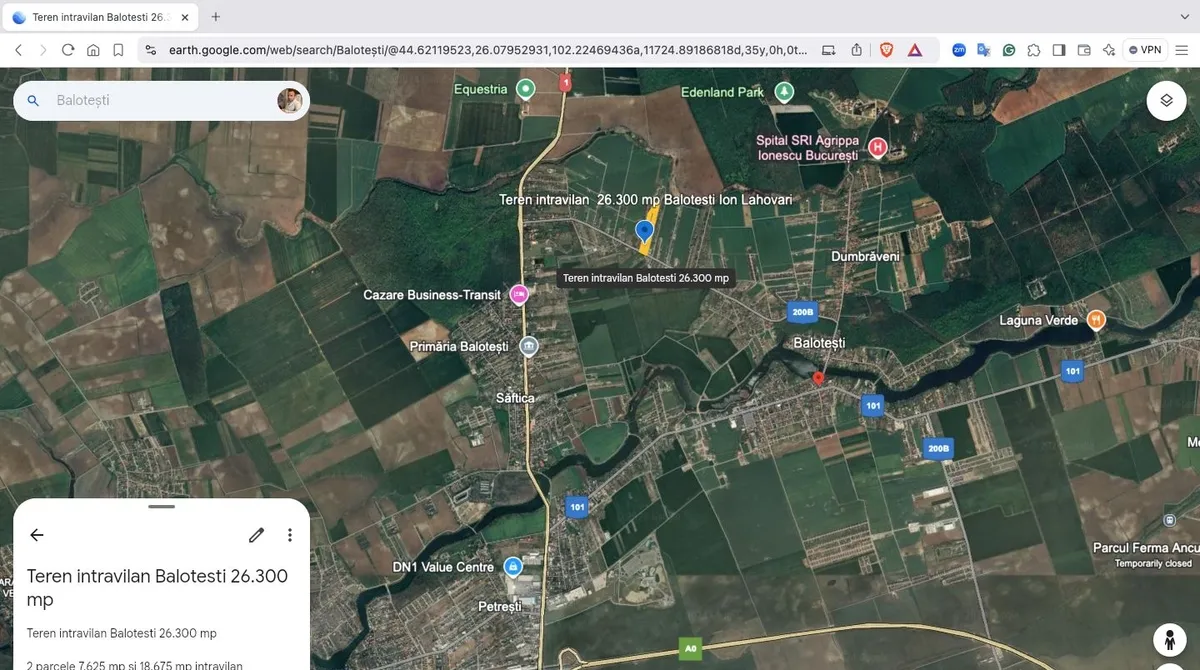This screenshot has height=670, width=1200.
Task: Select the Spital SRI Agrippa hospital marker
Action: coord(877,149)
